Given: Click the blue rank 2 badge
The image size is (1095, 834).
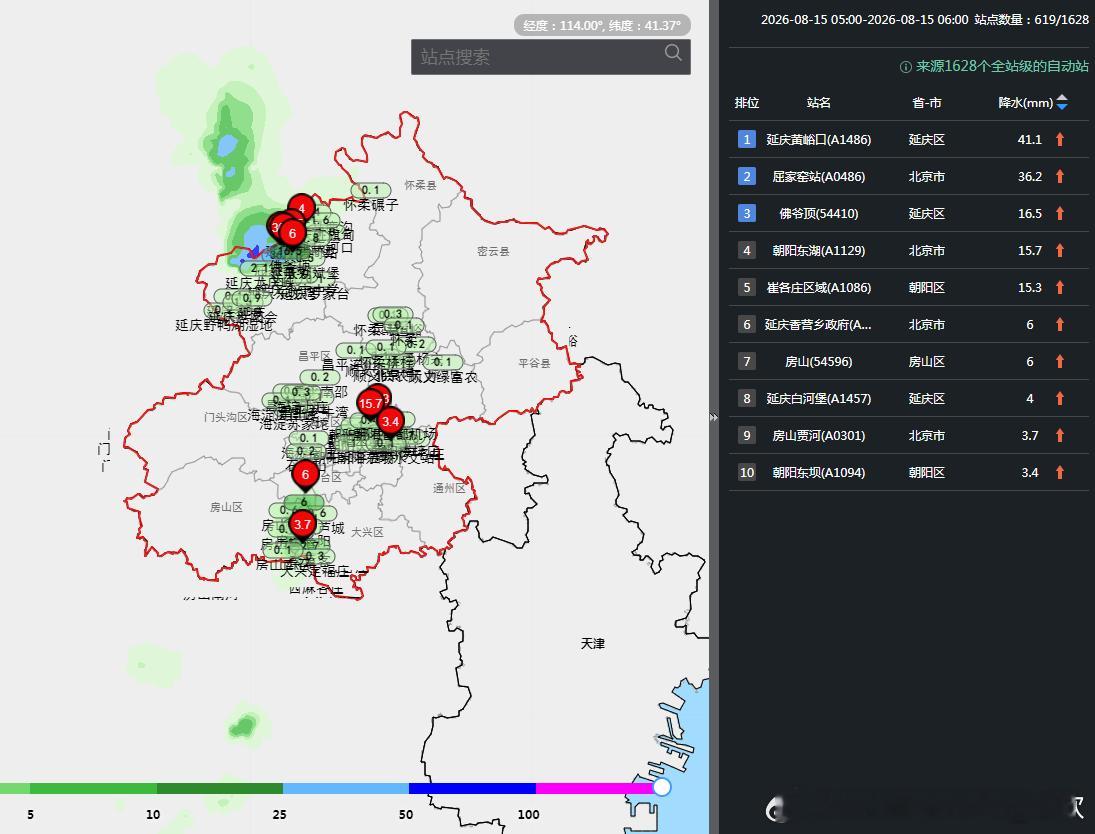Looking at the screenshot, I should pos(747,176).
